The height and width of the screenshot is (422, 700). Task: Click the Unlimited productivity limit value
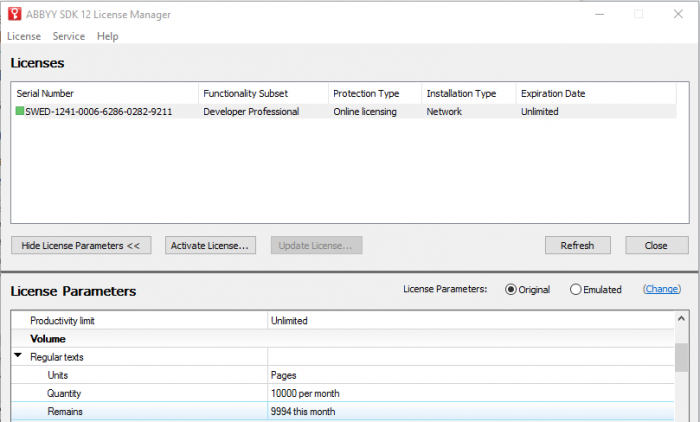coord(289,320)
